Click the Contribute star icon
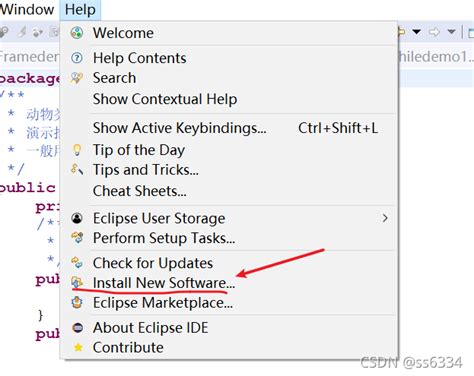 [x=78, y=347]
